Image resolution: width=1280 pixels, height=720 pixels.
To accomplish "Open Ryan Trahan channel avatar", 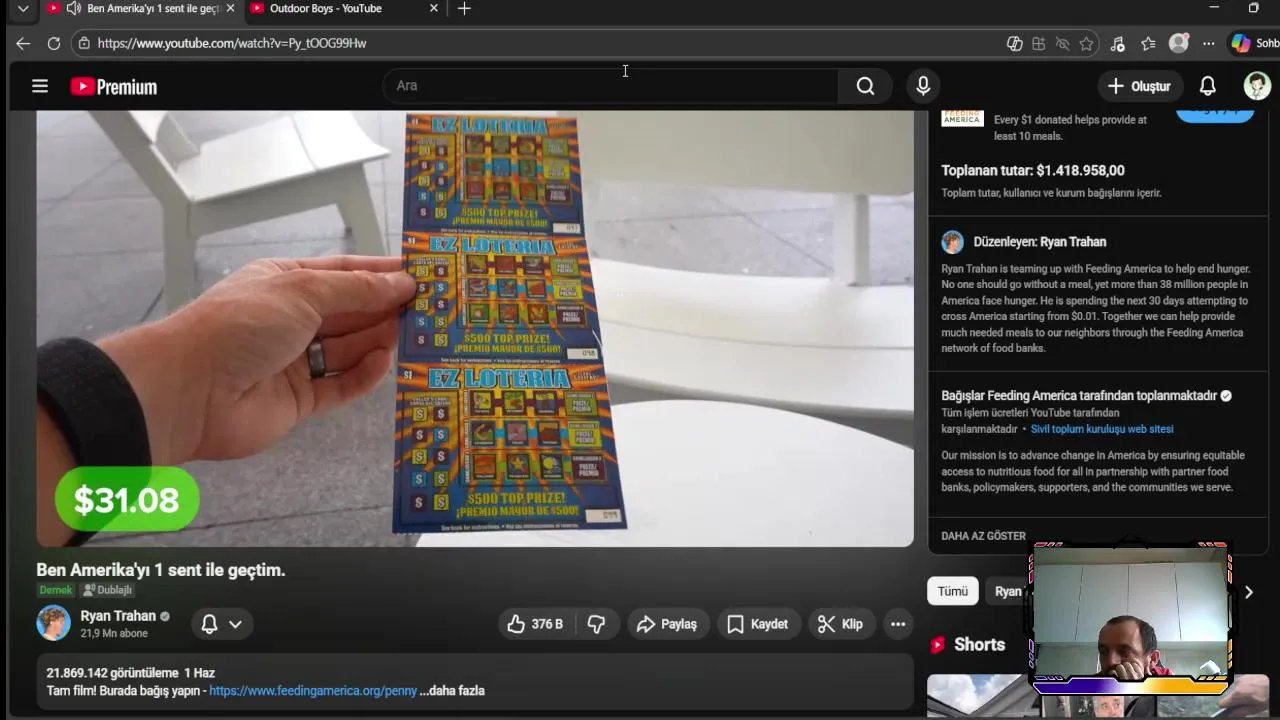I will (54, 623).
